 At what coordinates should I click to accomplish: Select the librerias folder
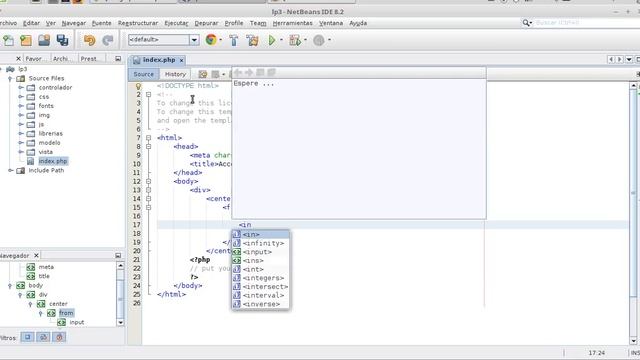(51, 133)
